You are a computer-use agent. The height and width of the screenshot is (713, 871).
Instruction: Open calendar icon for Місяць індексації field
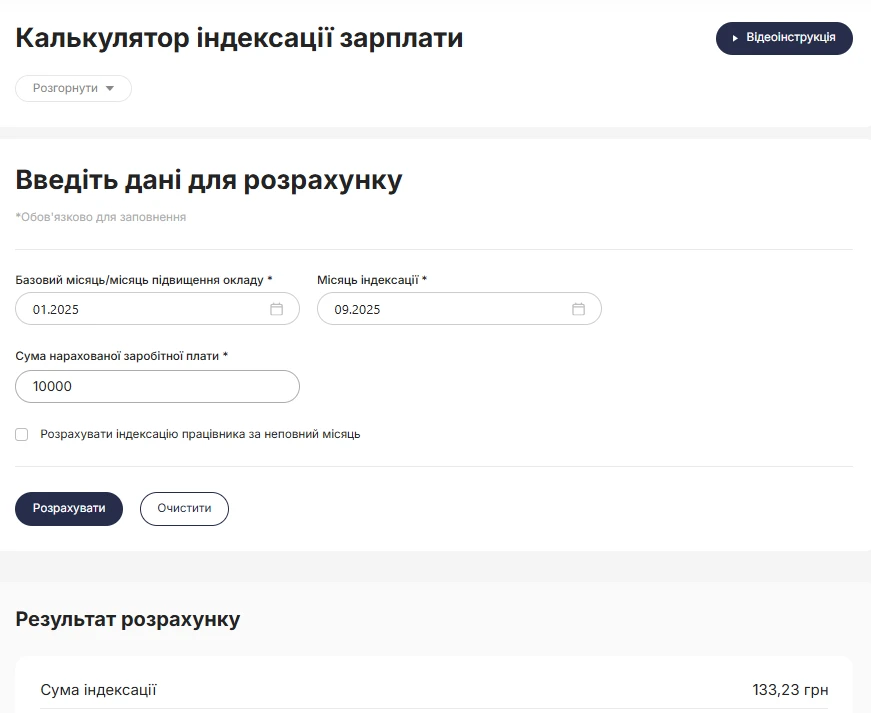pyautogui.click(x=578, y=309)
